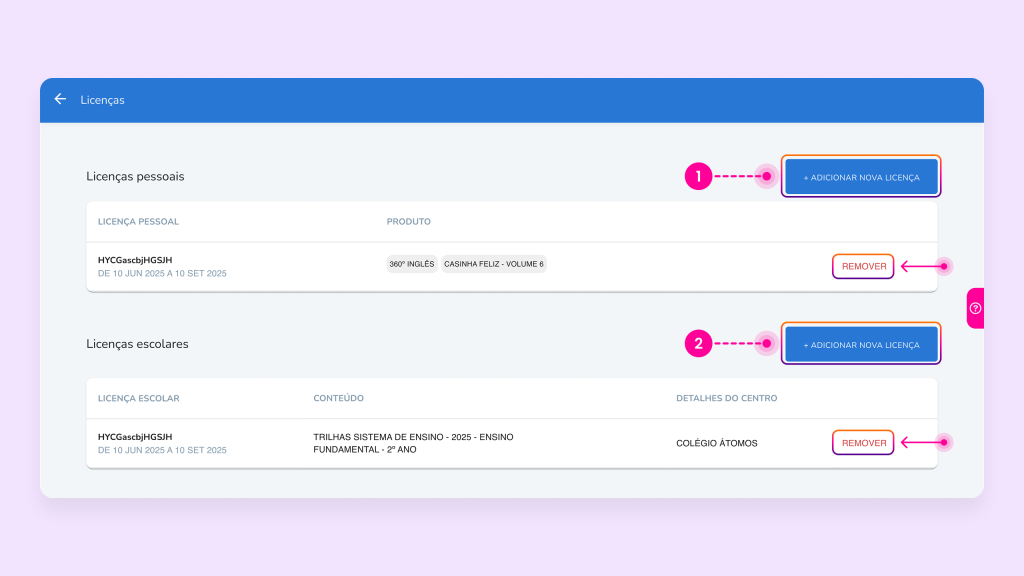This screenshot has height=576, width=1024.
Task: Click the Licenças pessoais section heading
Action: [135, 176]
